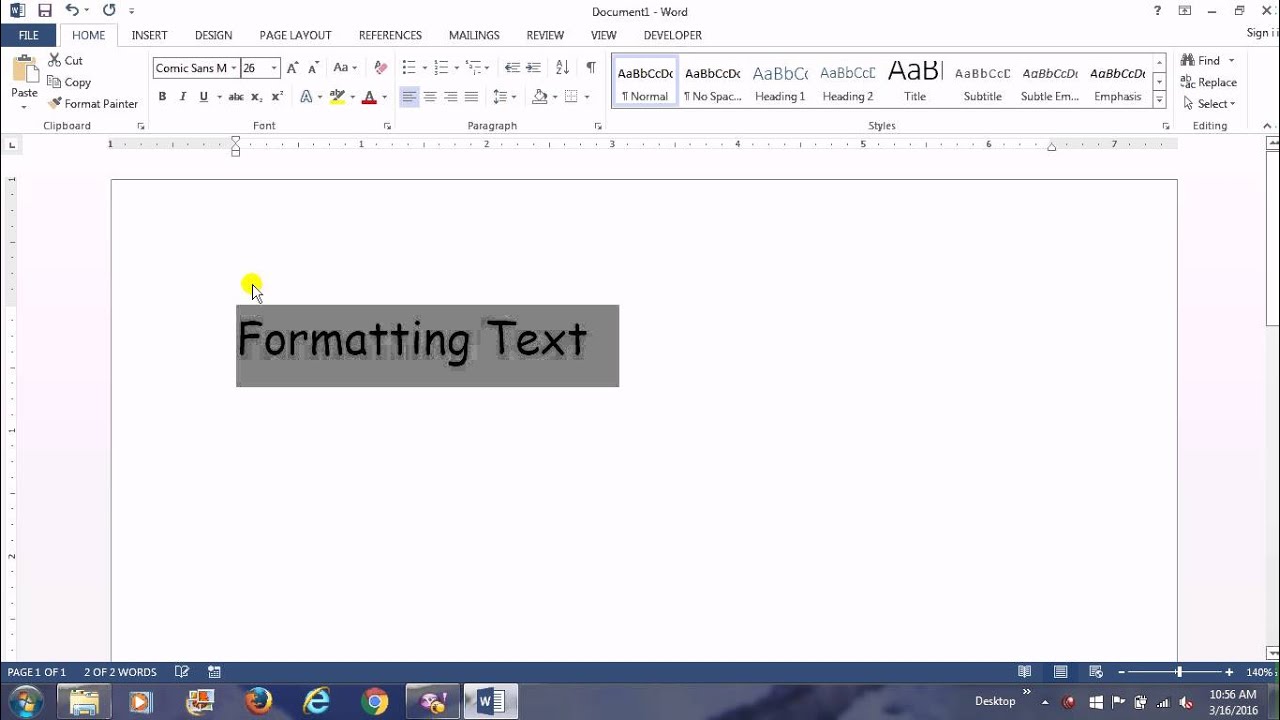Apply the Heading 1 style

pyautogui.click(x=780, y=82)
